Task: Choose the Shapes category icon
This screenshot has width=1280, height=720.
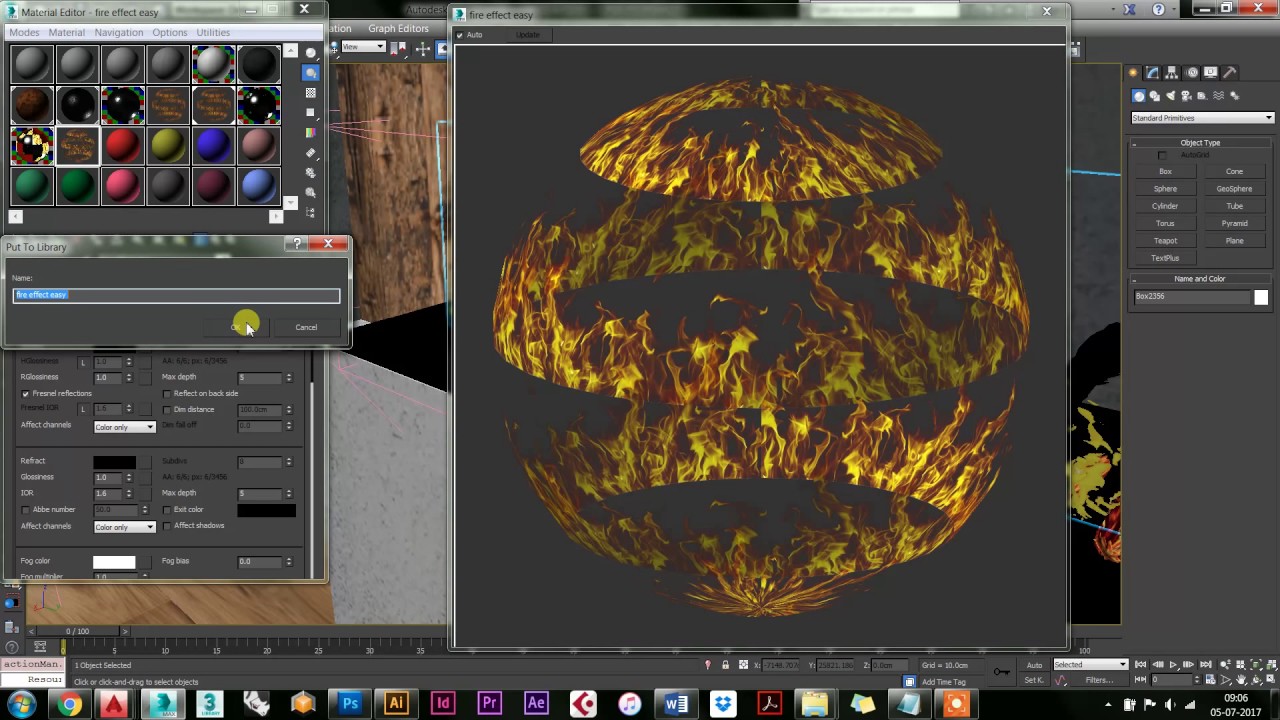Action: (1155, 96)
